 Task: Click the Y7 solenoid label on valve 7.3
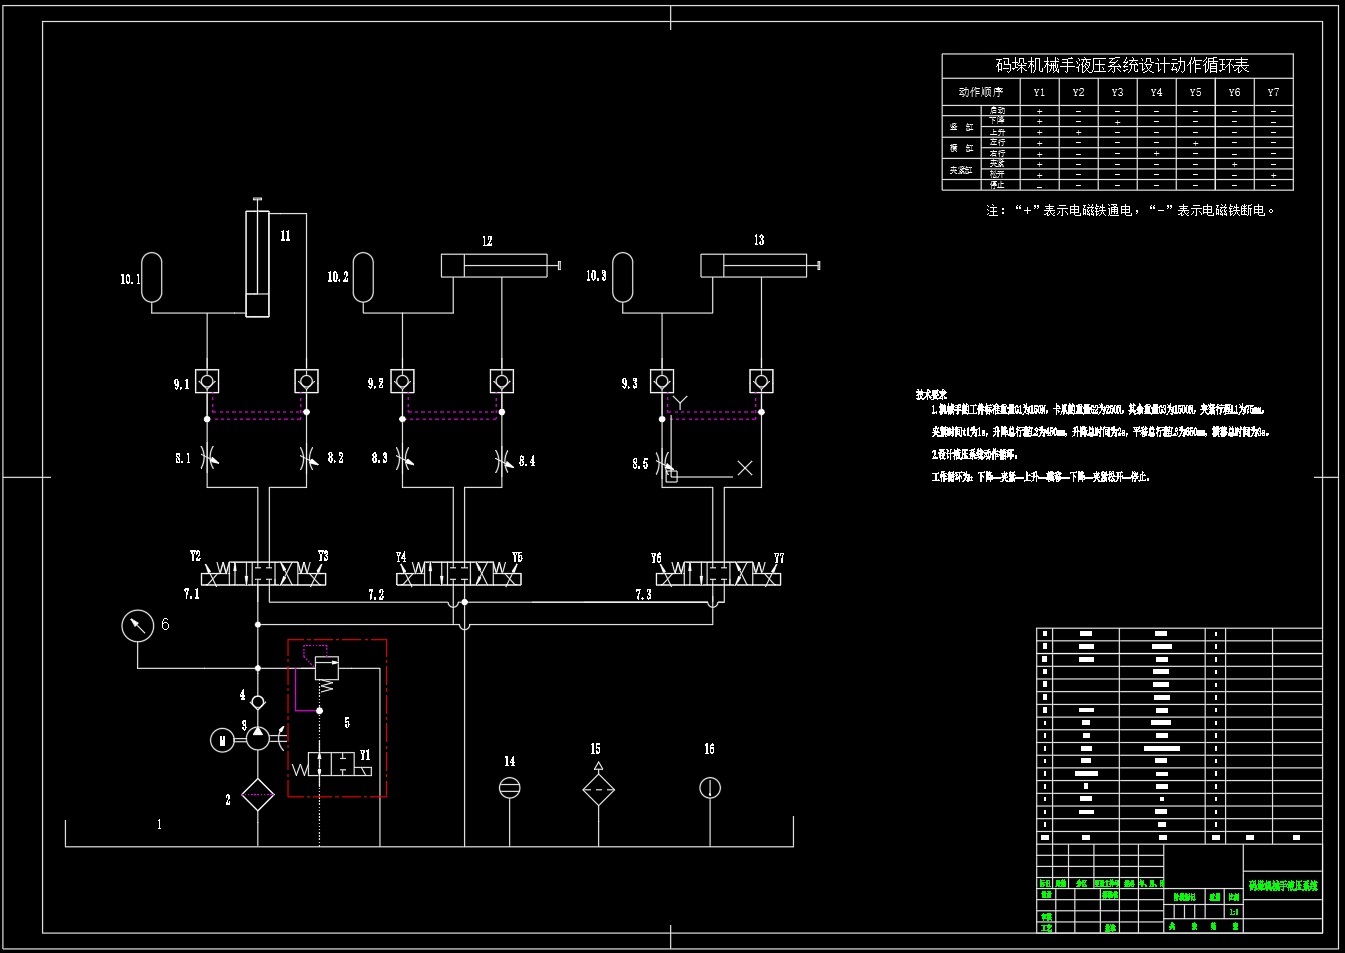[779, 558]
